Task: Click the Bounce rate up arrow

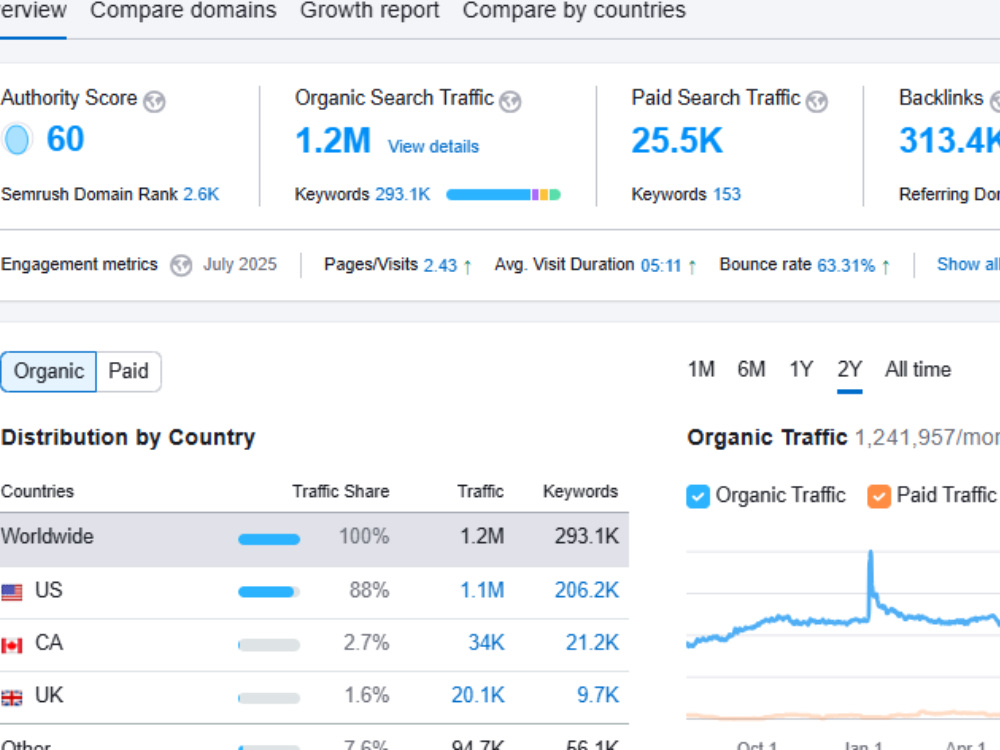Action: coord(886,266)
